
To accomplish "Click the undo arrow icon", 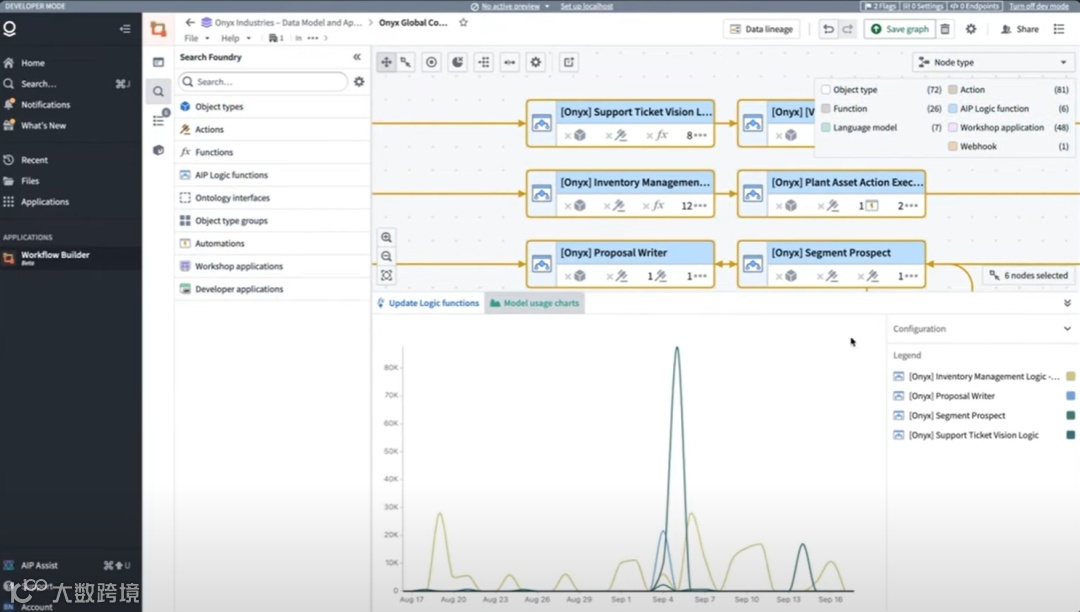I will (828, 29).
